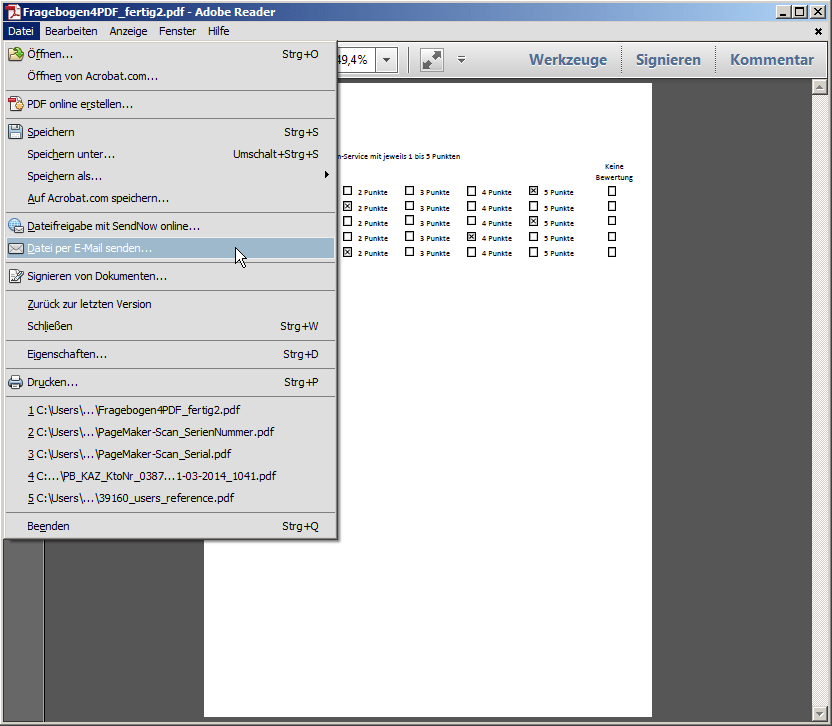This screenshot has width=832, height=726.
Task: Click the vertical scrollbar up arrow
Action: (x=819, y=87)
